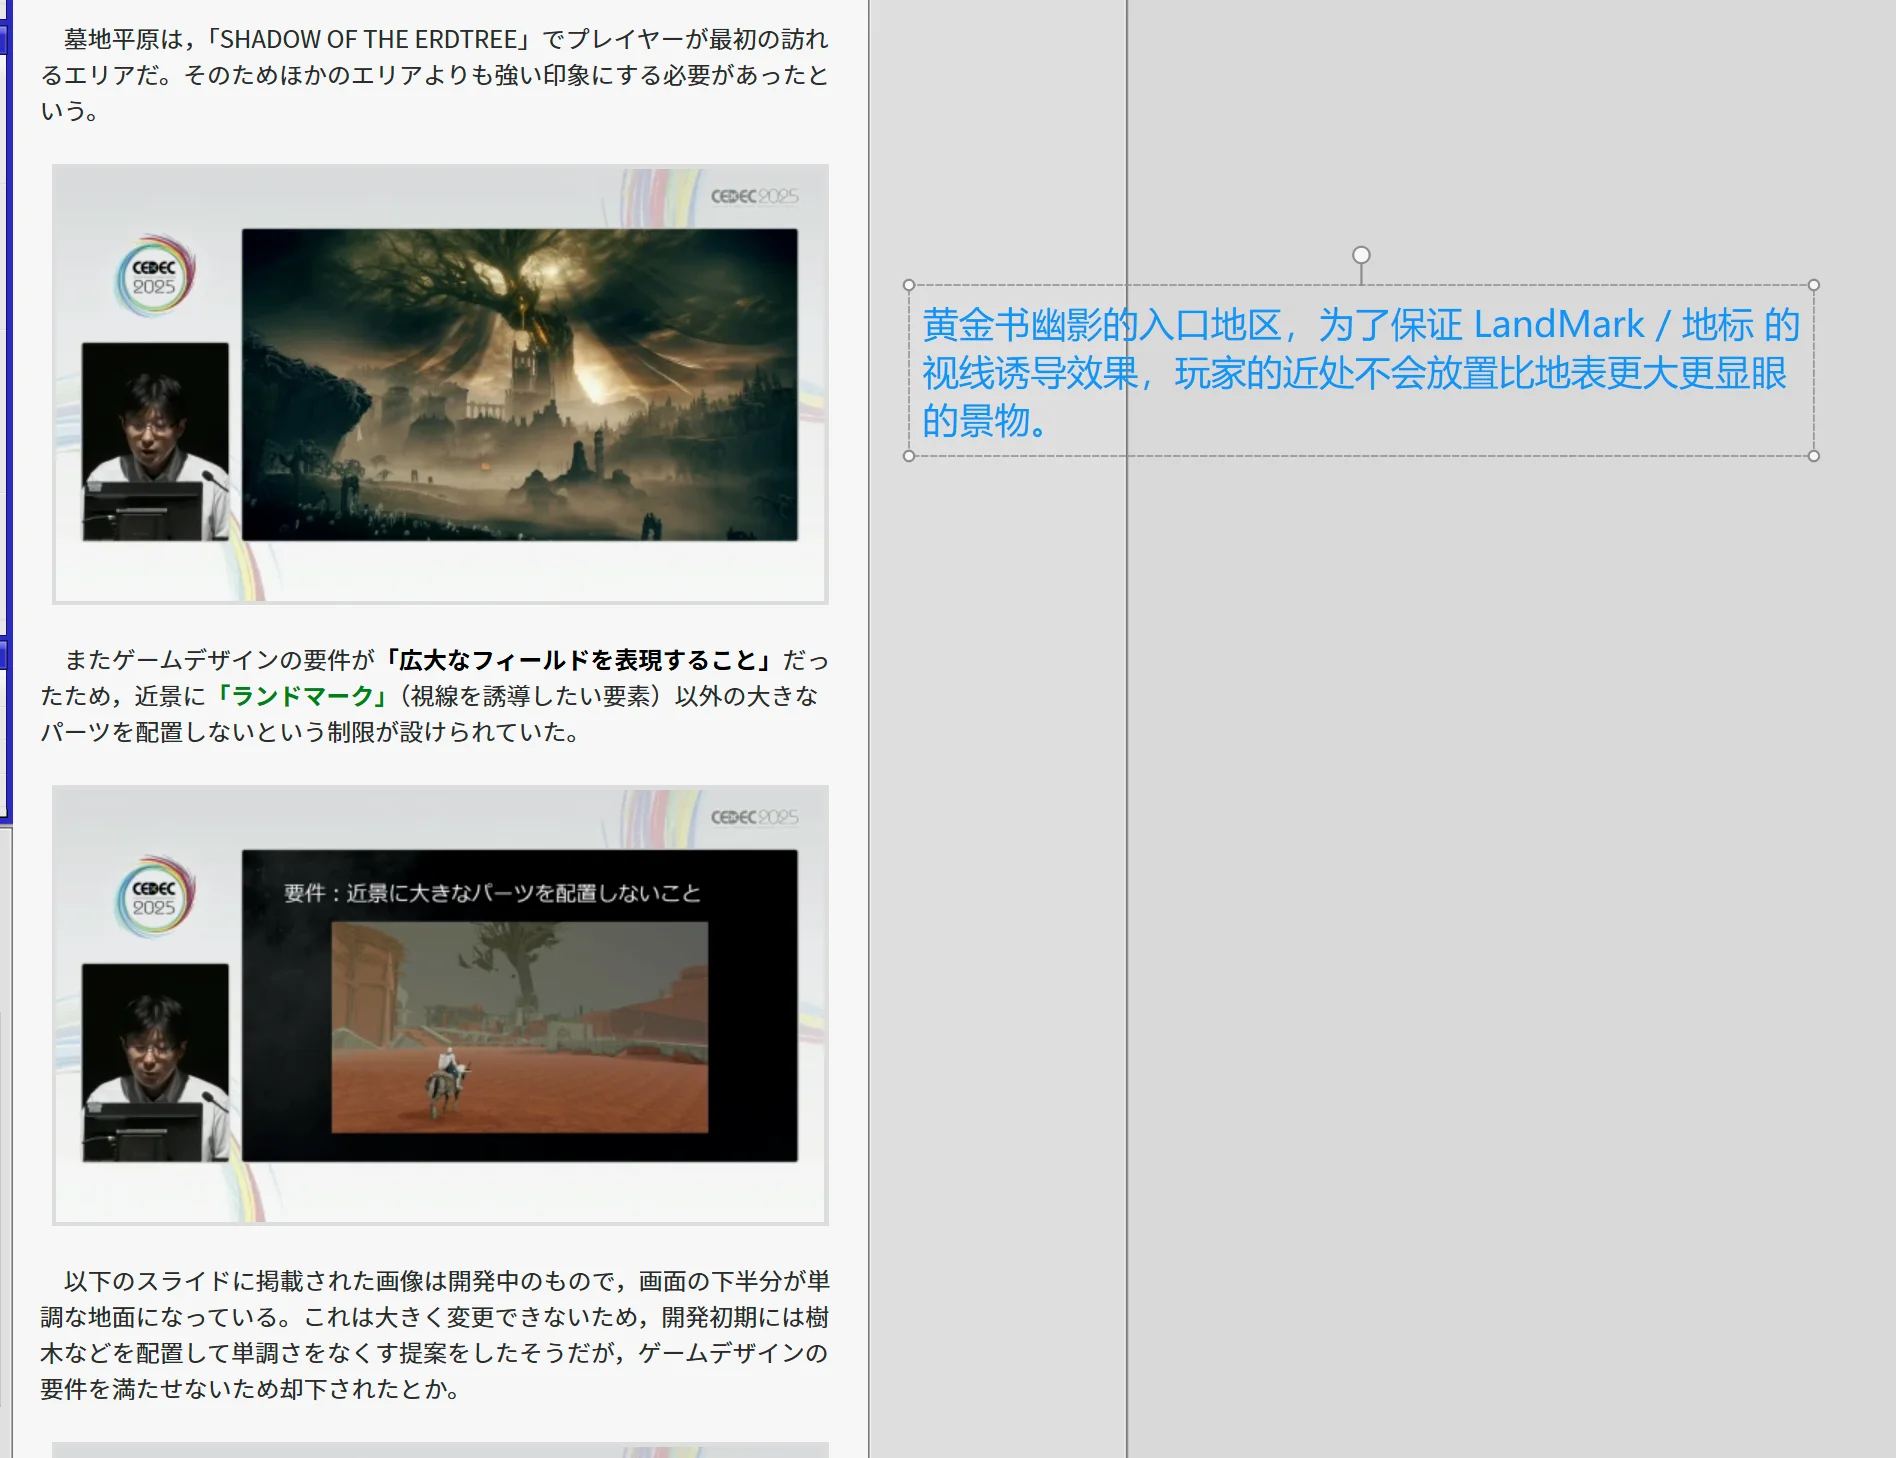
Task: Select the bottom-right resize handle of the text box
Action: click(x=1814, y=456)
